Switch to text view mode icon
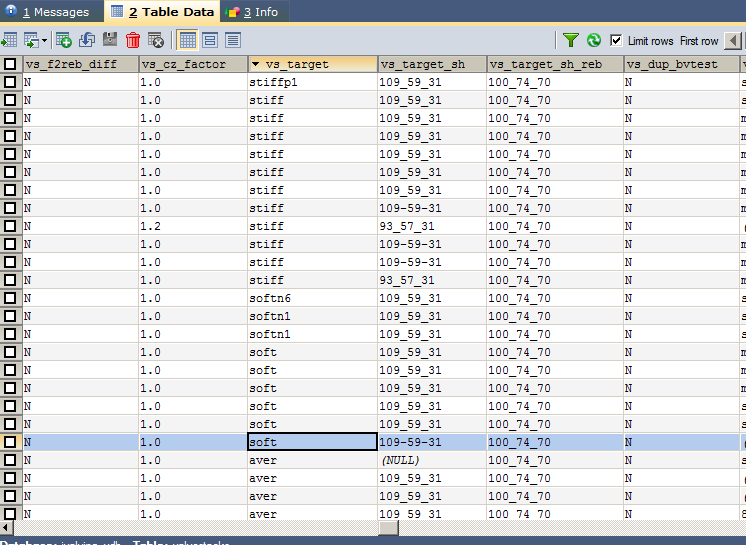 [x=233, y=40]
